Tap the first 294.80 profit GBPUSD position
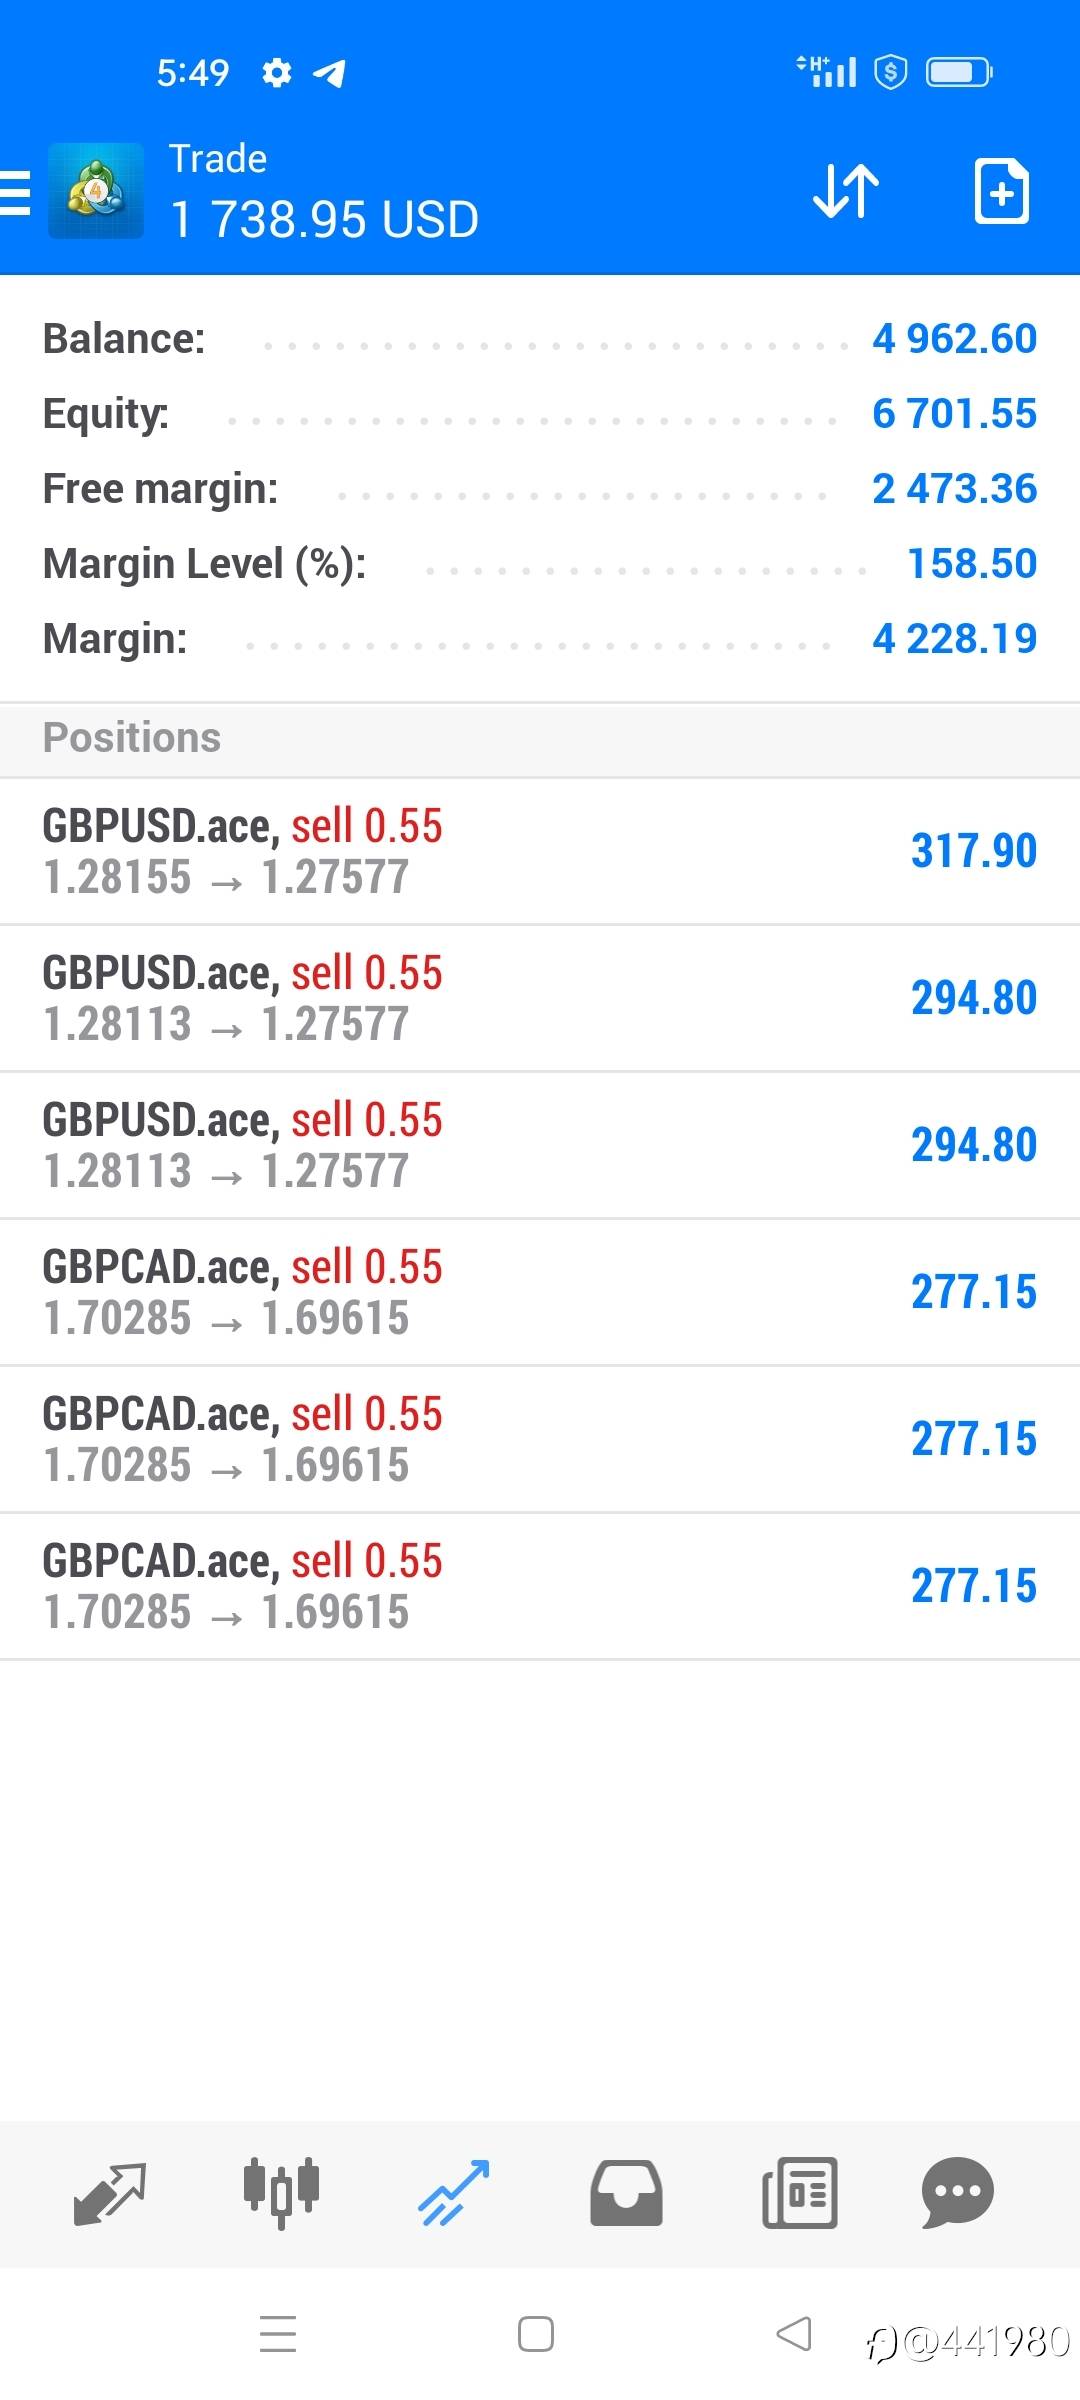 tap(540, 998)
